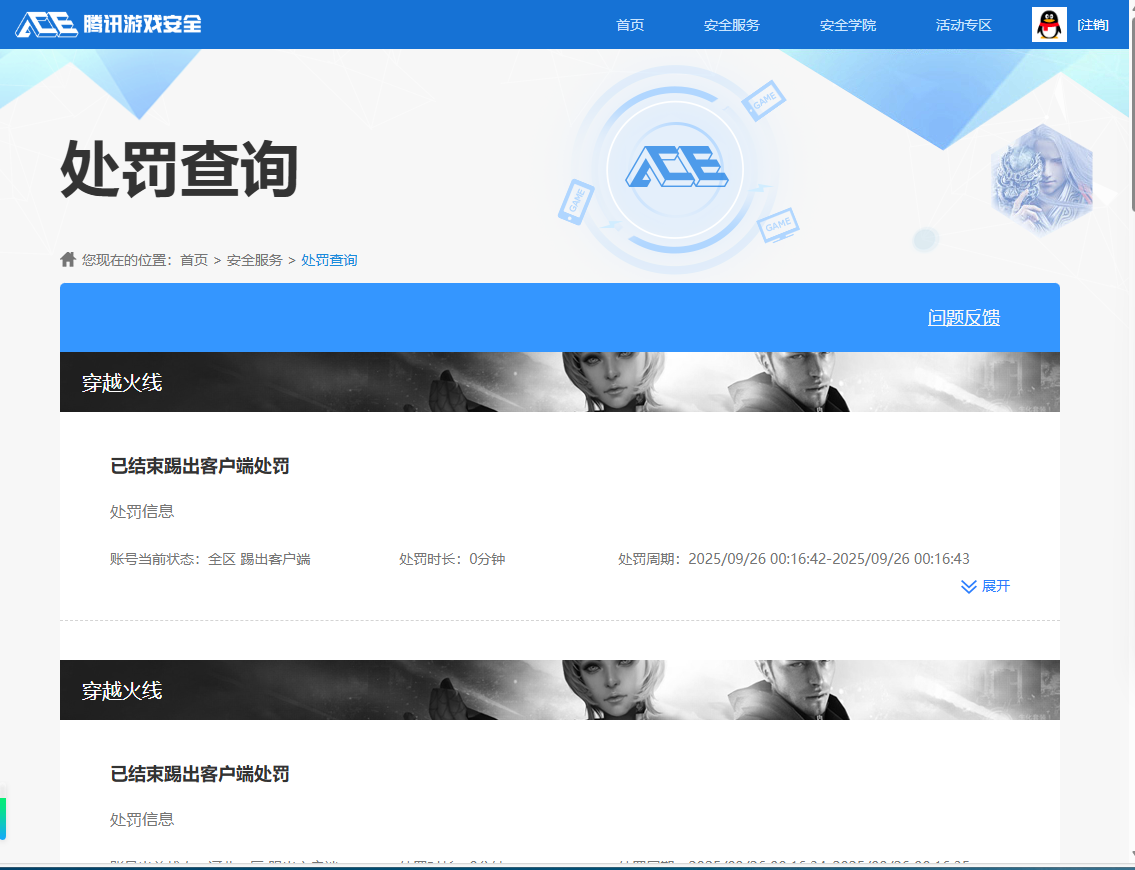
Task: Click the GAME monitor icon below-right of emblem
Action: click(777, 226)
